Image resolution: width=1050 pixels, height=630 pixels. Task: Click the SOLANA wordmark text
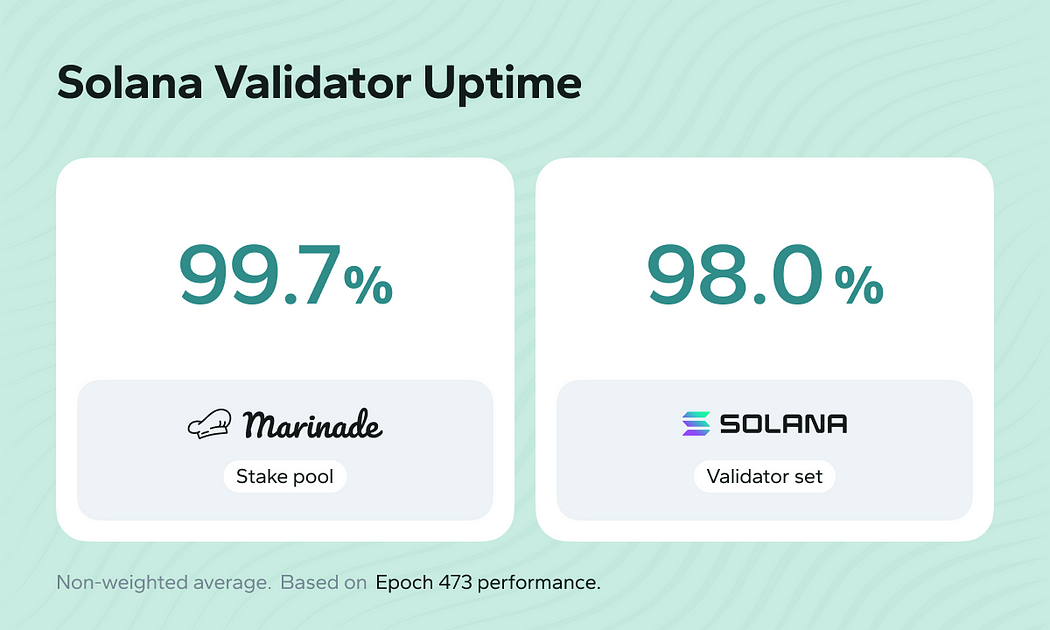[783, 424]
